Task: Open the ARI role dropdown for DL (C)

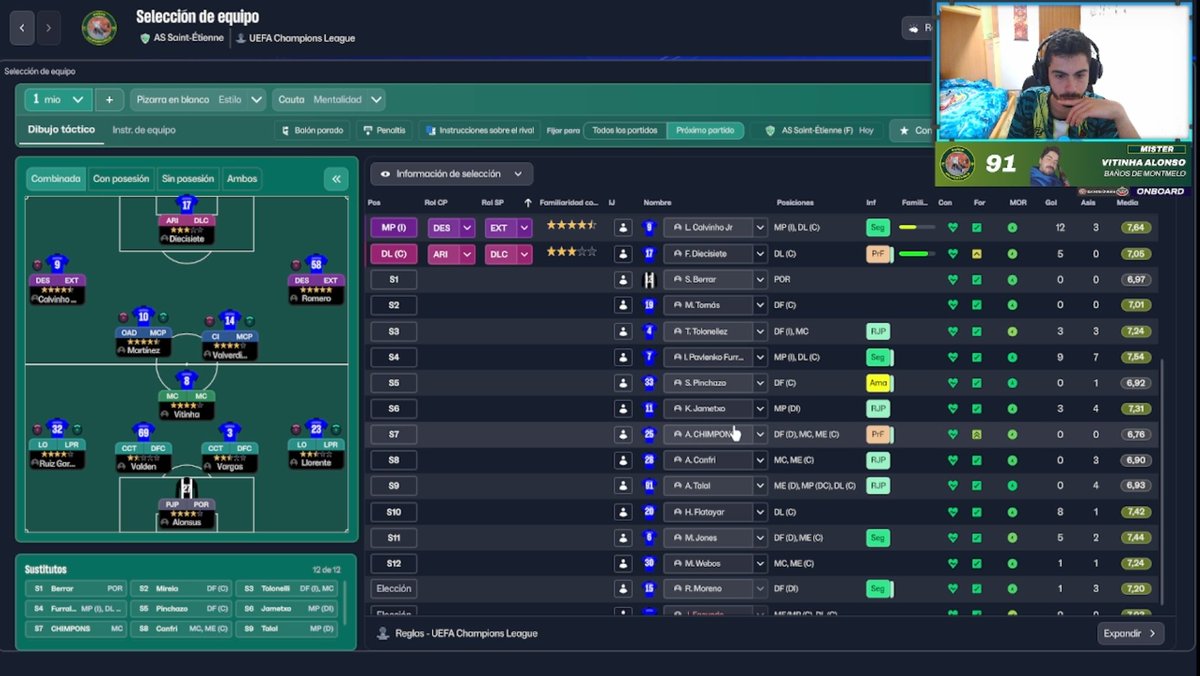Action: [x=451, y=254]
